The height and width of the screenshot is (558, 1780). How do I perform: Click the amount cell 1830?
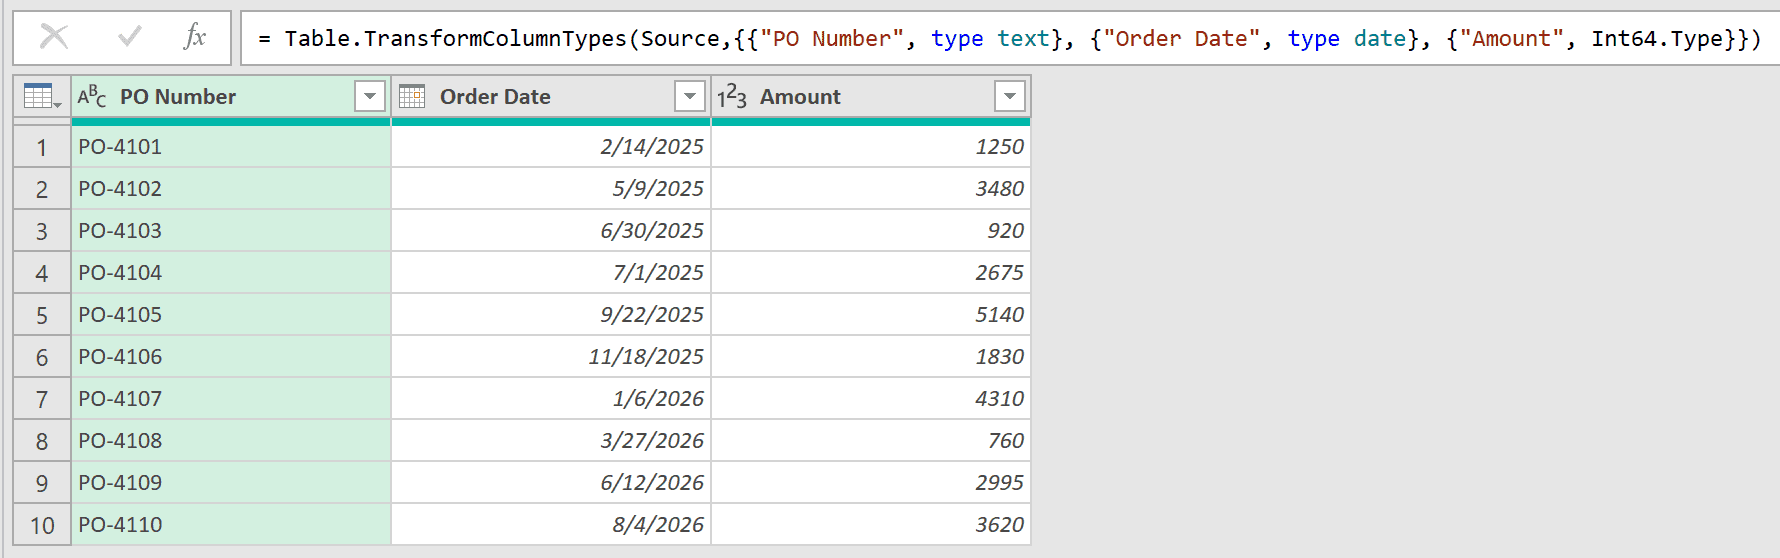click(871, 357)
